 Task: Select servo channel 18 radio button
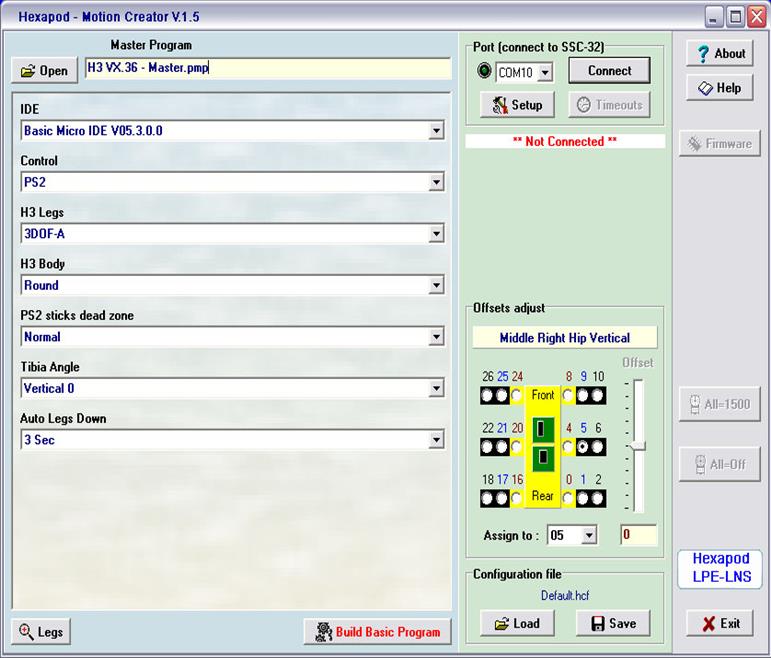[x=487, y=499]
